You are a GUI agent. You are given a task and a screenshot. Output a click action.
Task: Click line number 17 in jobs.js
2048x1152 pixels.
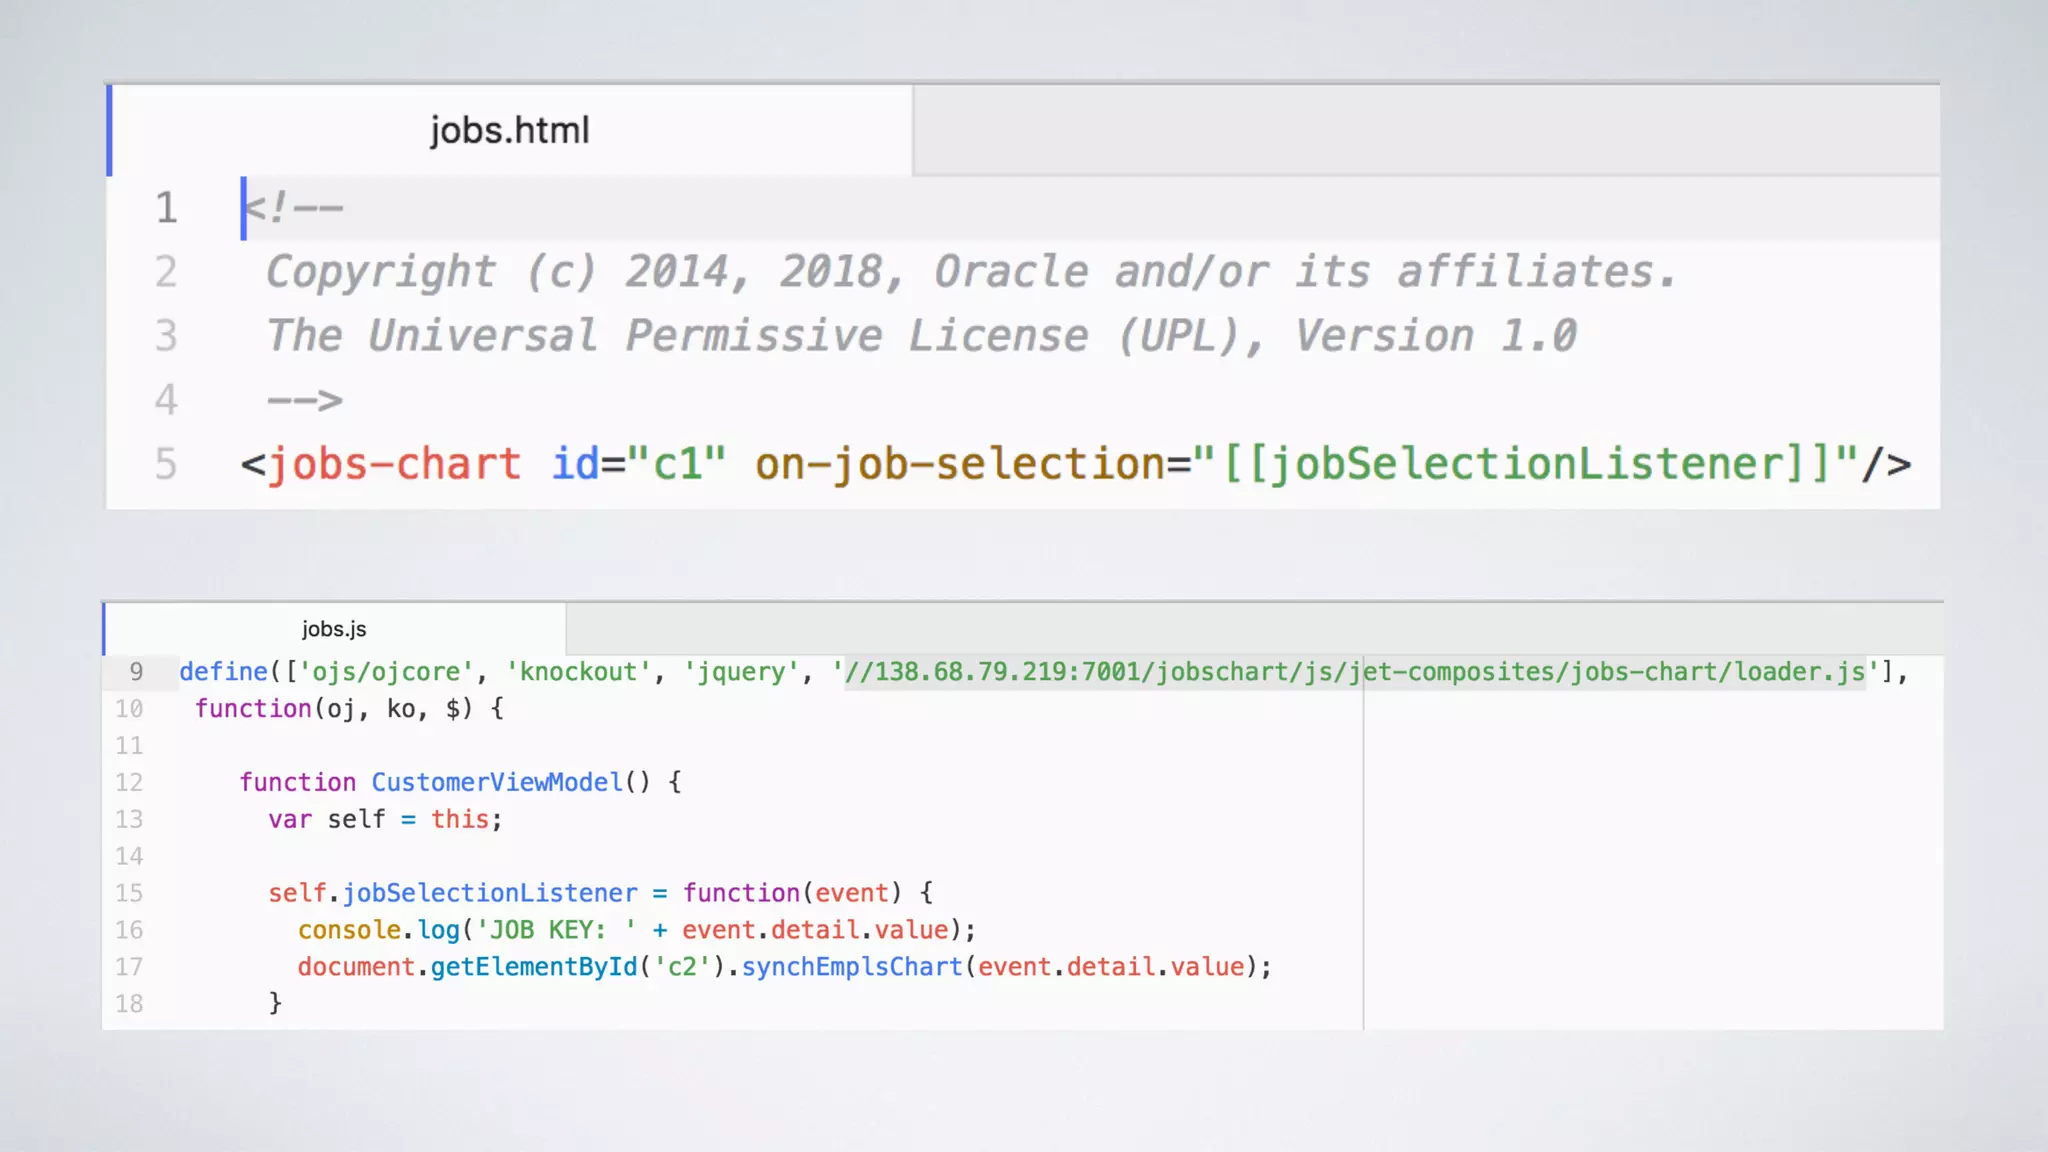point(129,967)
